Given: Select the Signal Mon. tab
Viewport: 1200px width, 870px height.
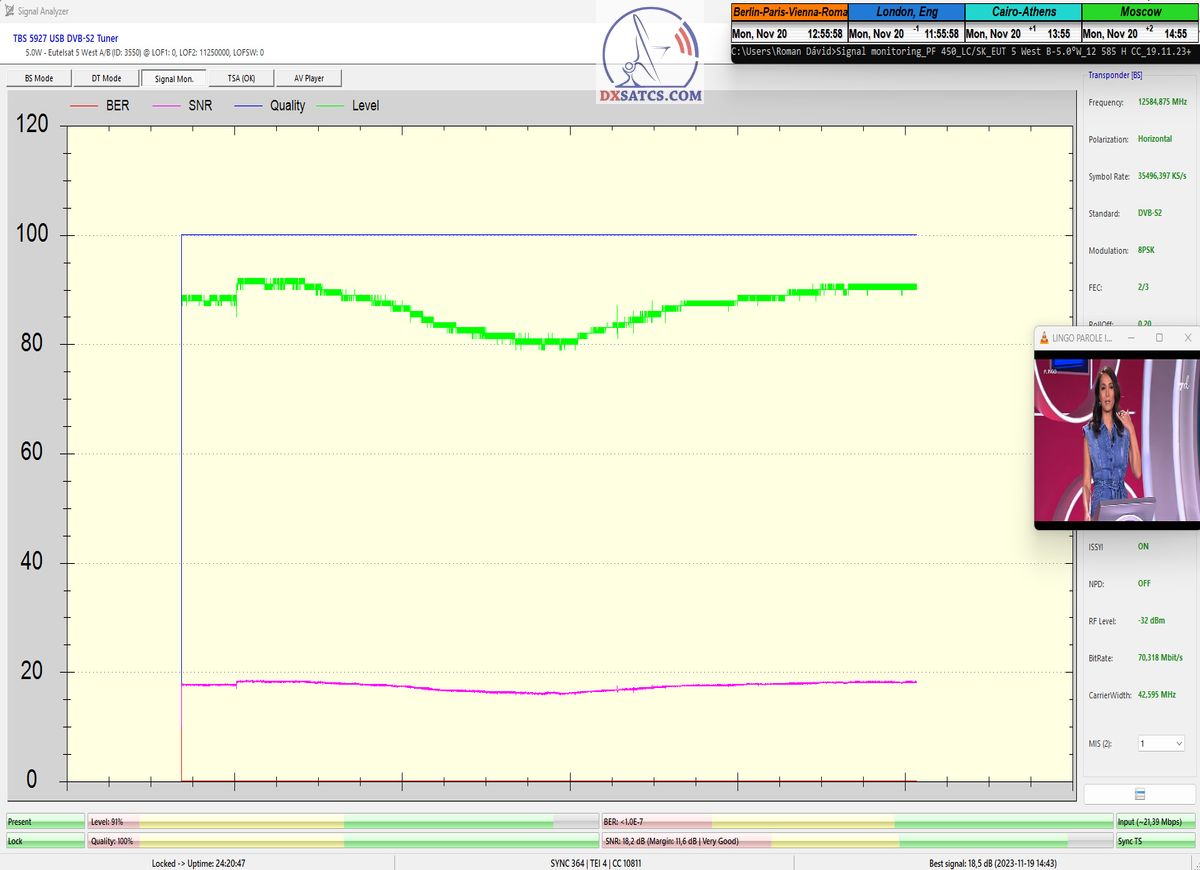Looking at the screenshot, I should point(174,78).
